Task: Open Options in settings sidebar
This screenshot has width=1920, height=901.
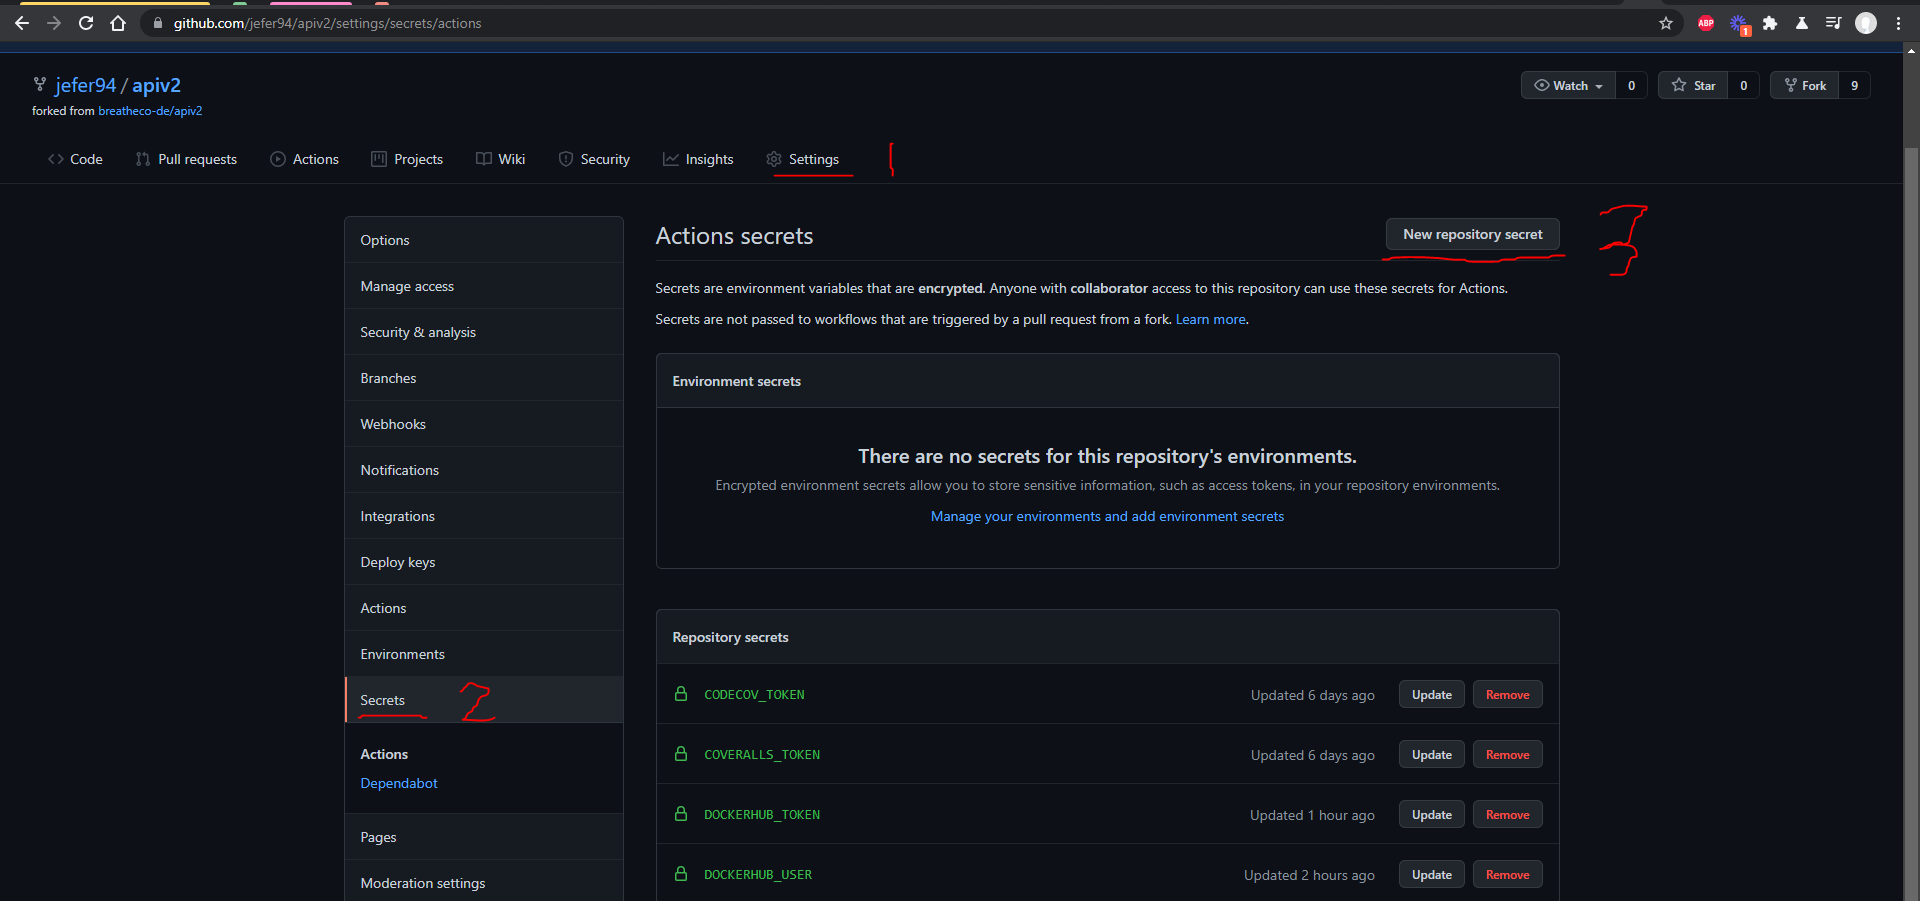Action: click(484, 240)
